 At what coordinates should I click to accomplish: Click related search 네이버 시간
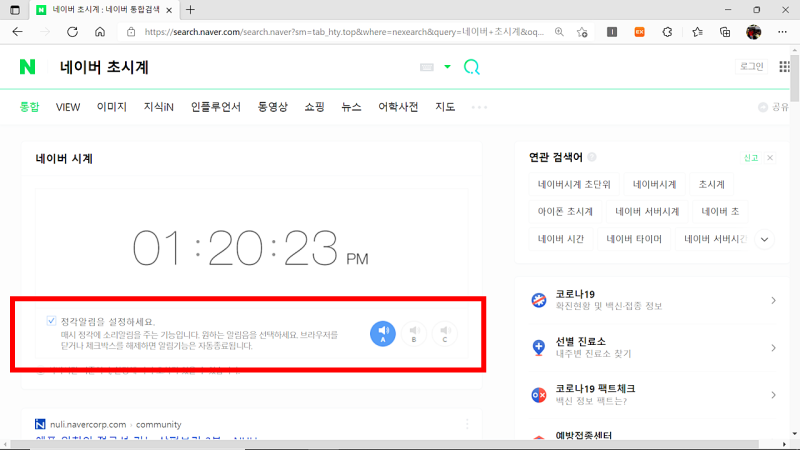point(561,239)
